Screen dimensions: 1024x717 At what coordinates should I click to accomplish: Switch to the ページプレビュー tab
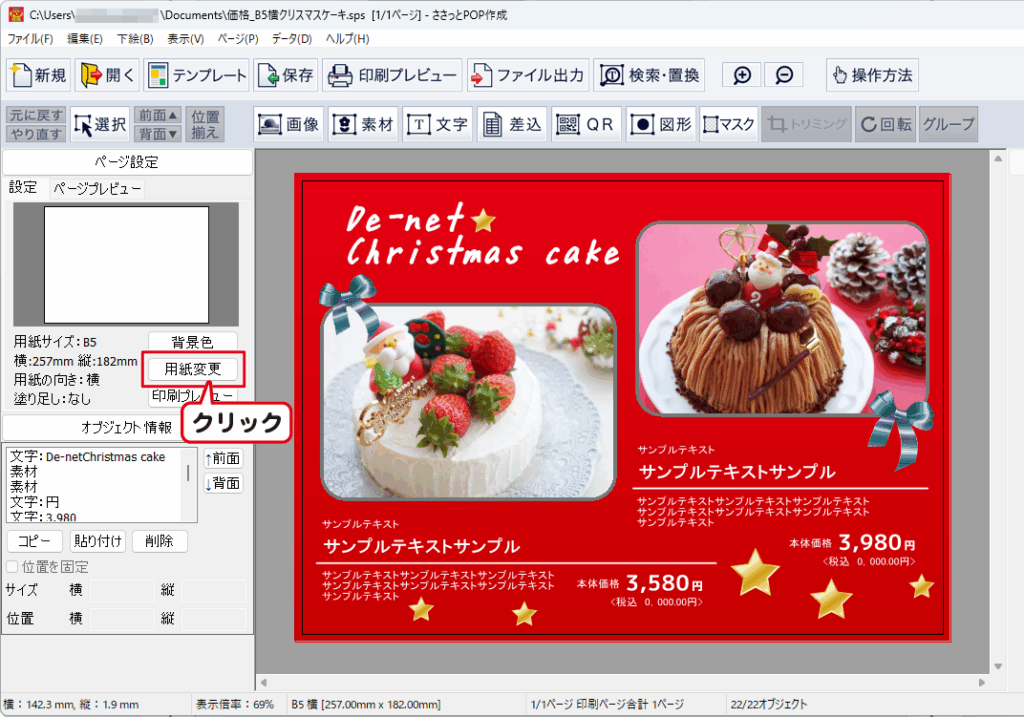(97, 188)
